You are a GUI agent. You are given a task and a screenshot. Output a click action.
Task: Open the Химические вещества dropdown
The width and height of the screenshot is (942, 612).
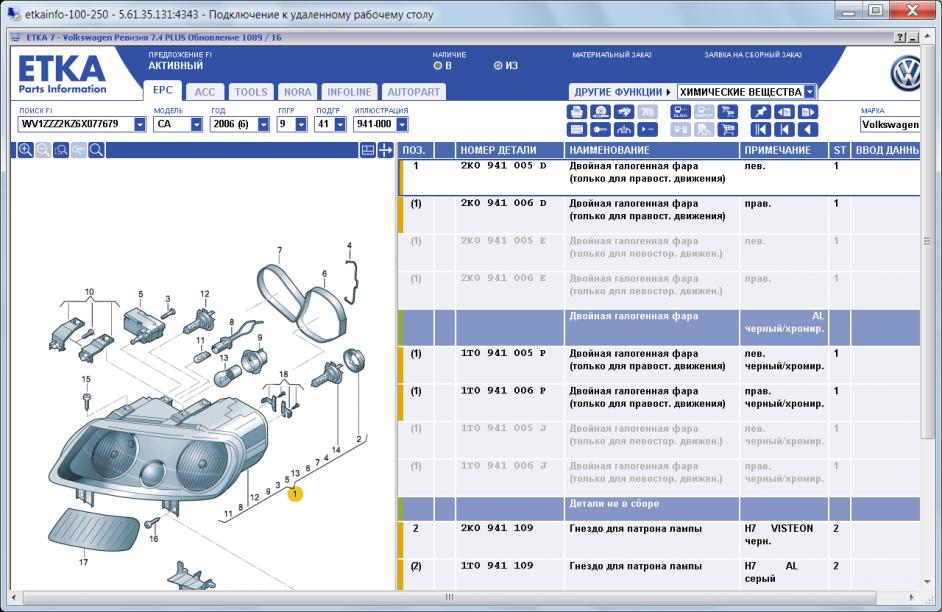click(x=810, y=92)
